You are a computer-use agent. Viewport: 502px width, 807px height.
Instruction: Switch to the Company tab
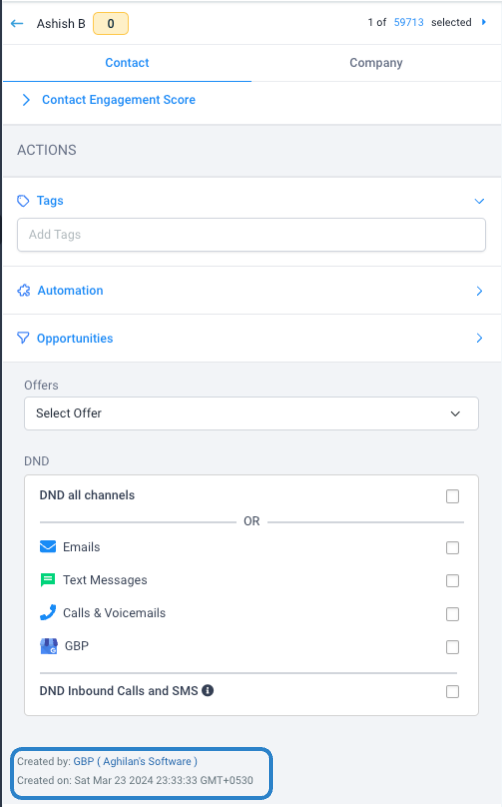(376, 63)
